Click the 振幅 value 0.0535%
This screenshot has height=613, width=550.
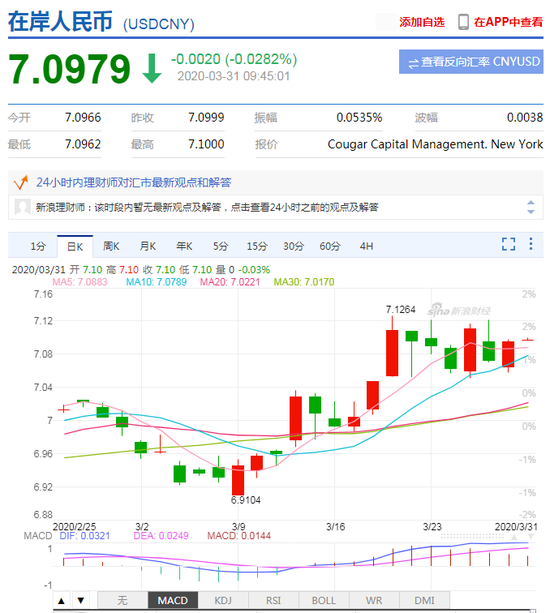tap(359, 117)
